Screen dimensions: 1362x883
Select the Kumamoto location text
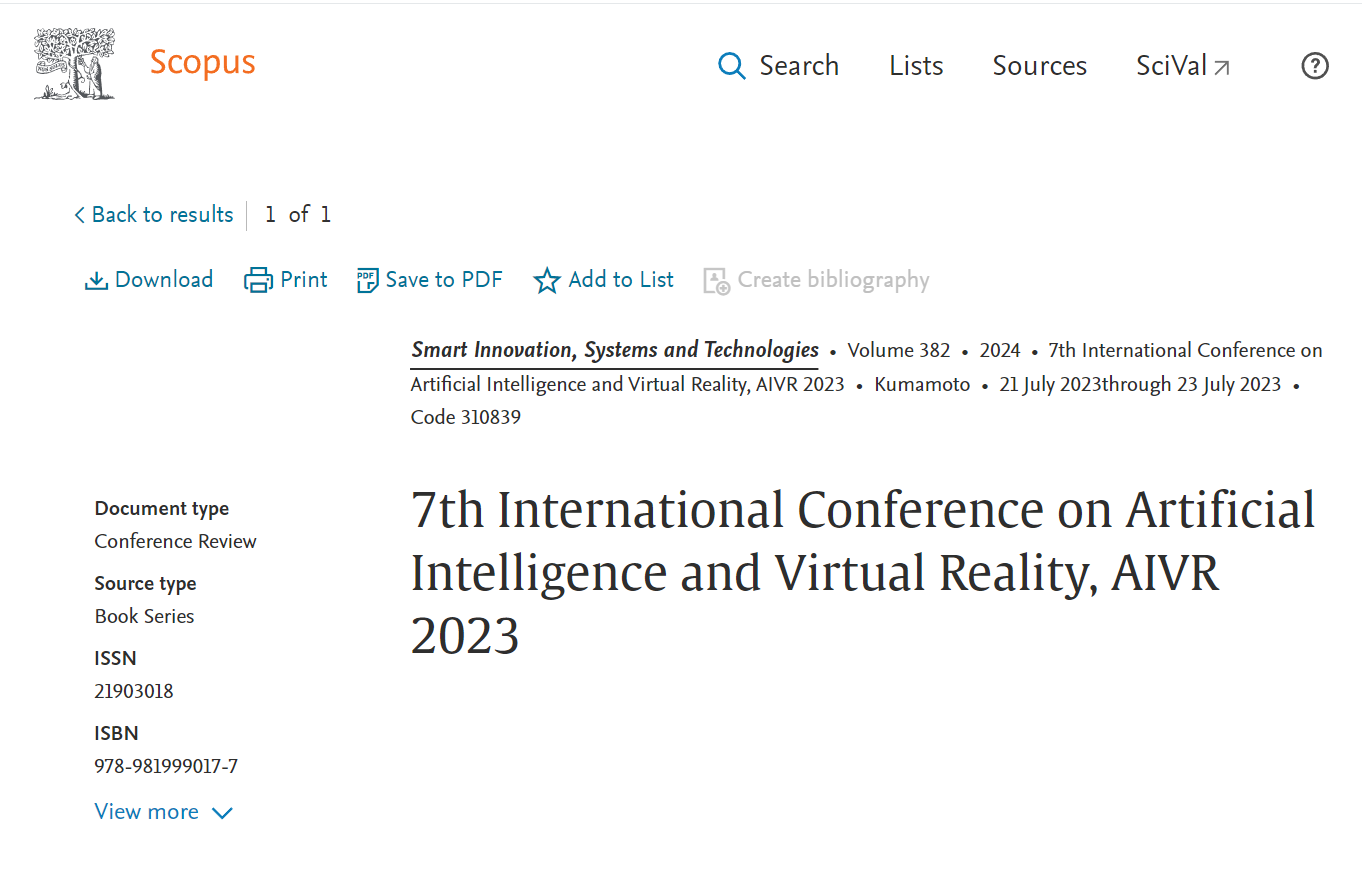[922, 385]
